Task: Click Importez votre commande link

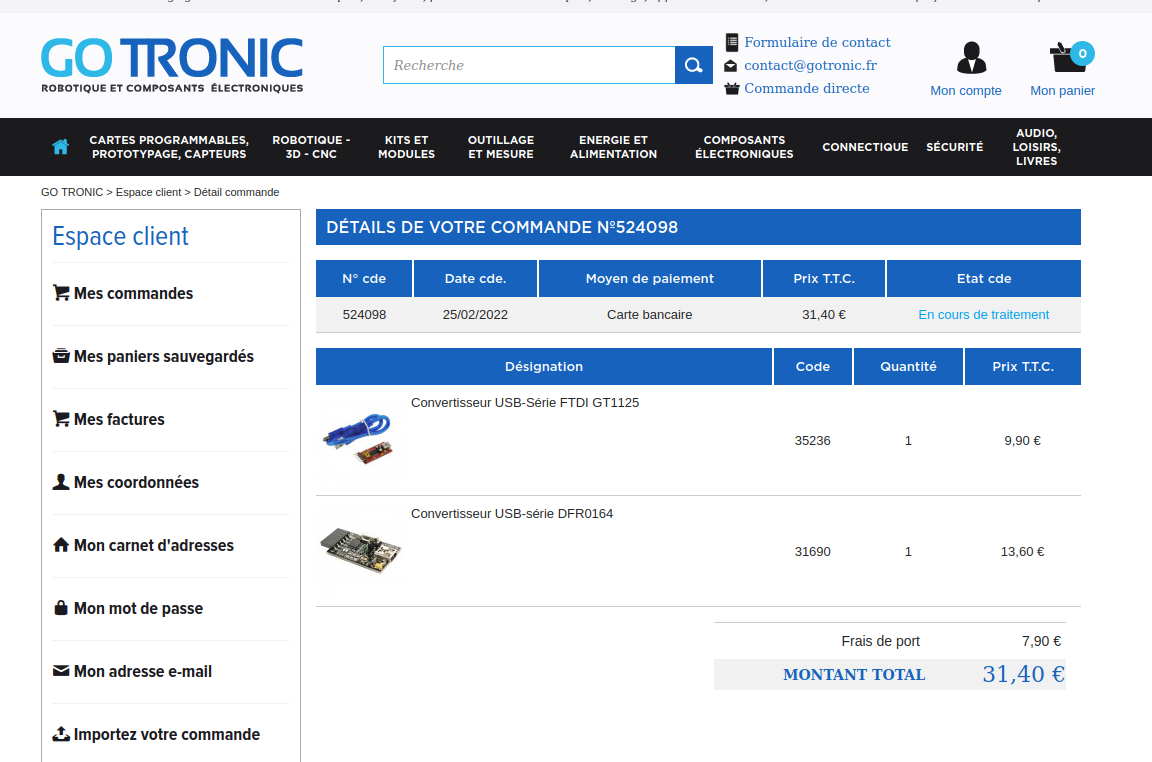Action: (x=166, y=734)
